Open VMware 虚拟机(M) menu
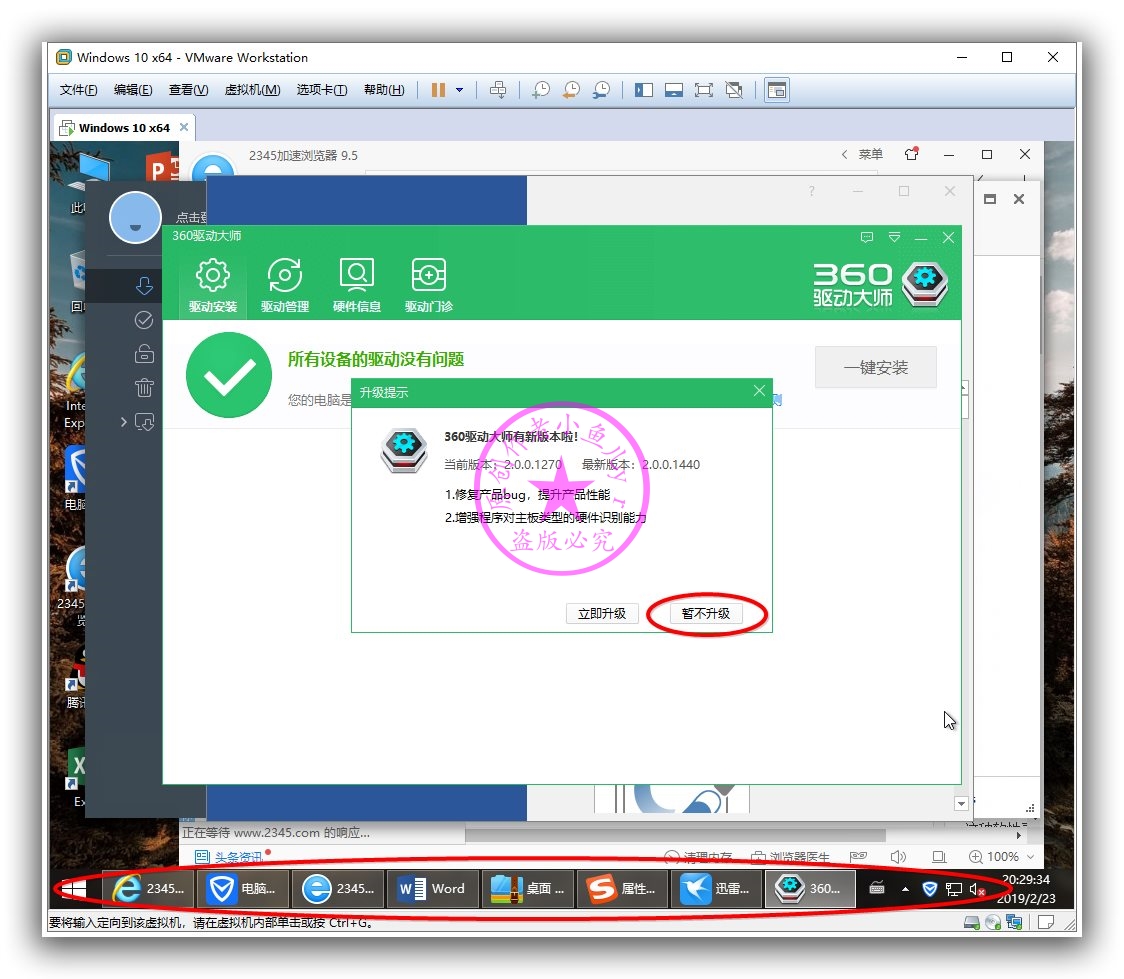Screen dimensions: 1124x979 [x=252, y=90]
